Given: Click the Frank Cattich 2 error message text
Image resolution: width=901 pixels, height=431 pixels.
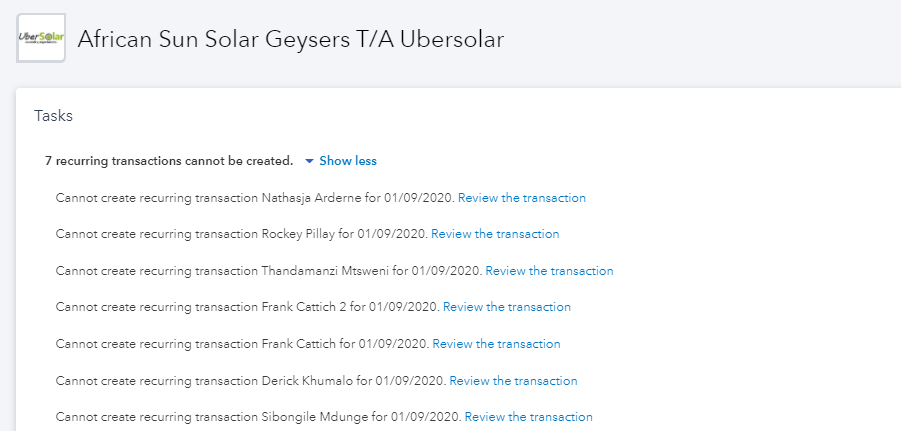Looking at the screenshot, I should pos(248,307).
